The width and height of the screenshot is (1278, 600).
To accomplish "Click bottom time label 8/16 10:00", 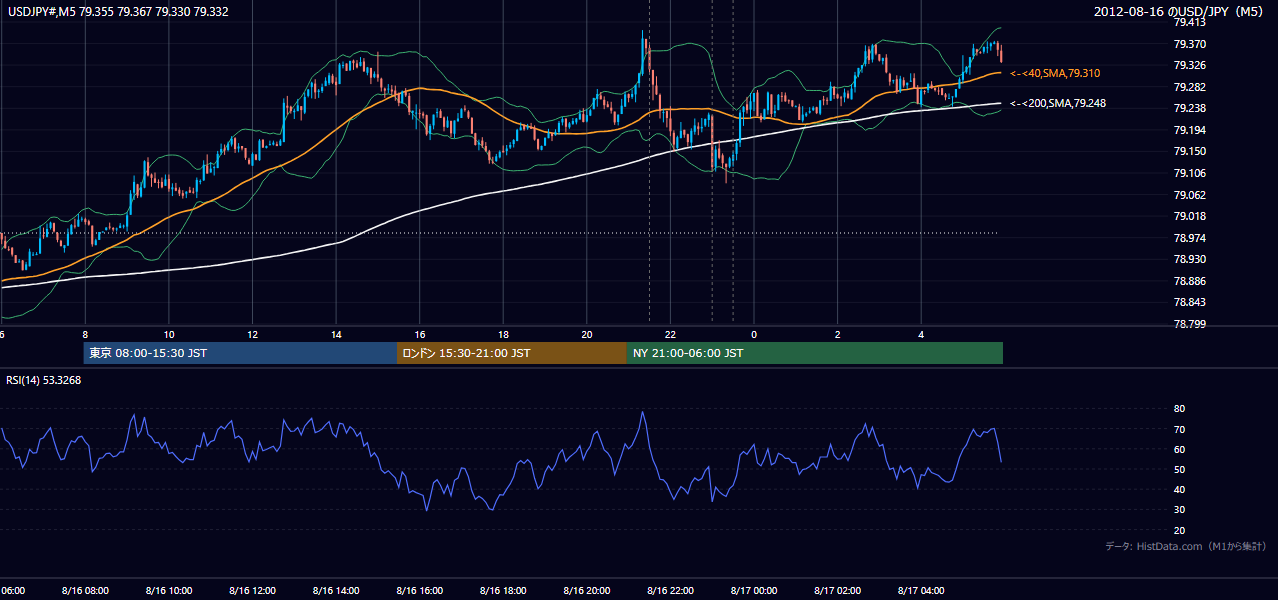I will (169, 590).
